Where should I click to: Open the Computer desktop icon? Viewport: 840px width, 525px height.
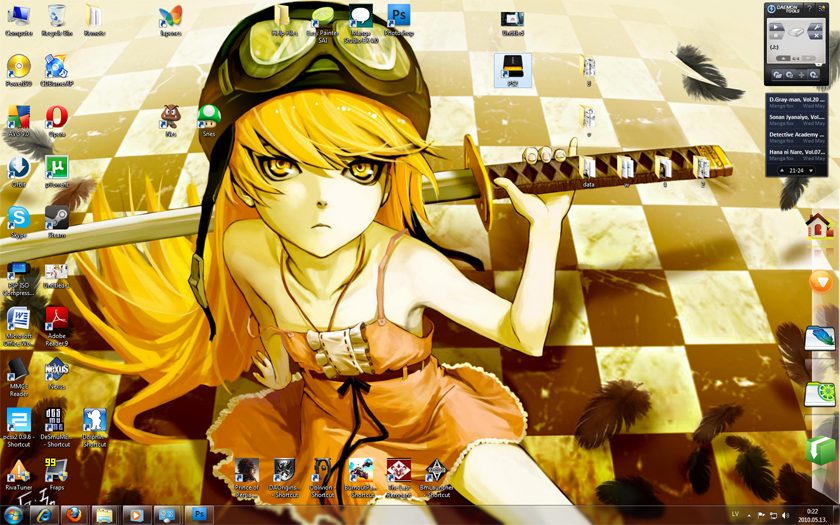click(18, 20)
